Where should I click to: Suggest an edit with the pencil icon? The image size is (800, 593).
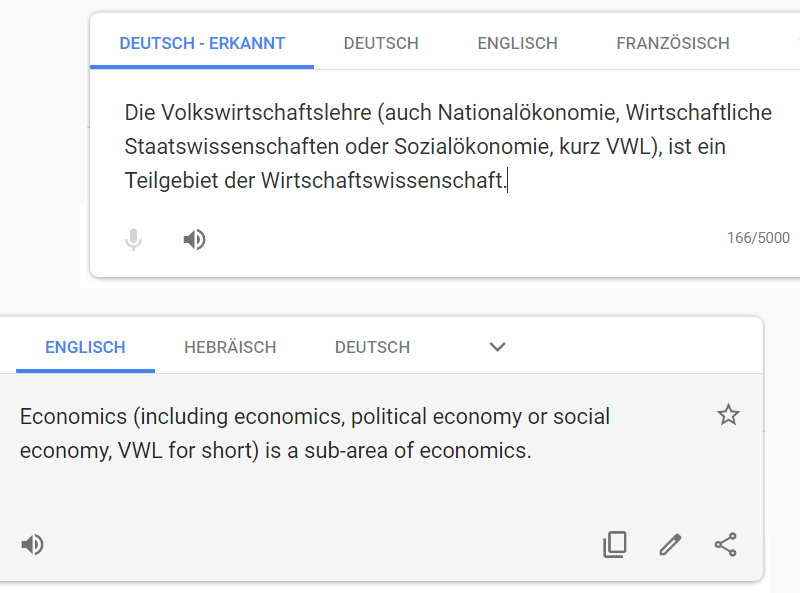click(x=670, y=545)
